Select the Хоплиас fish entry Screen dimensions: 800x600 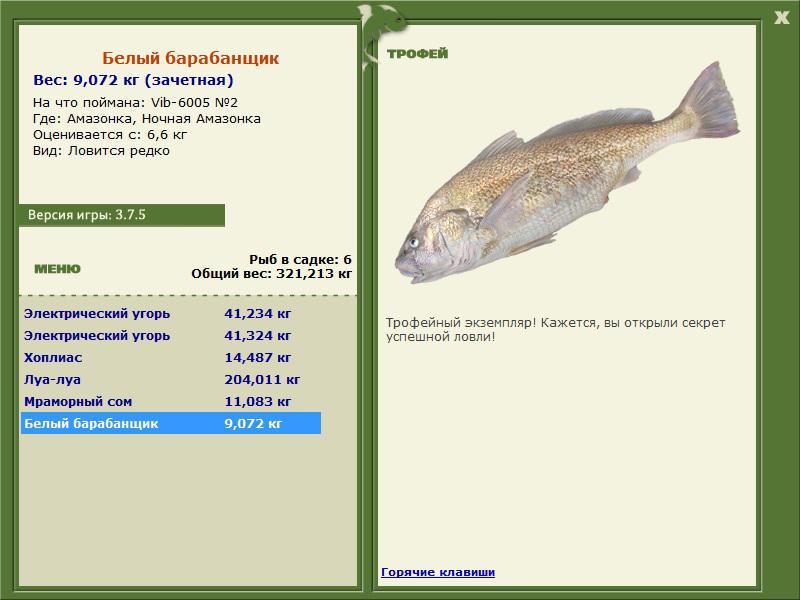tap(171, 357)
